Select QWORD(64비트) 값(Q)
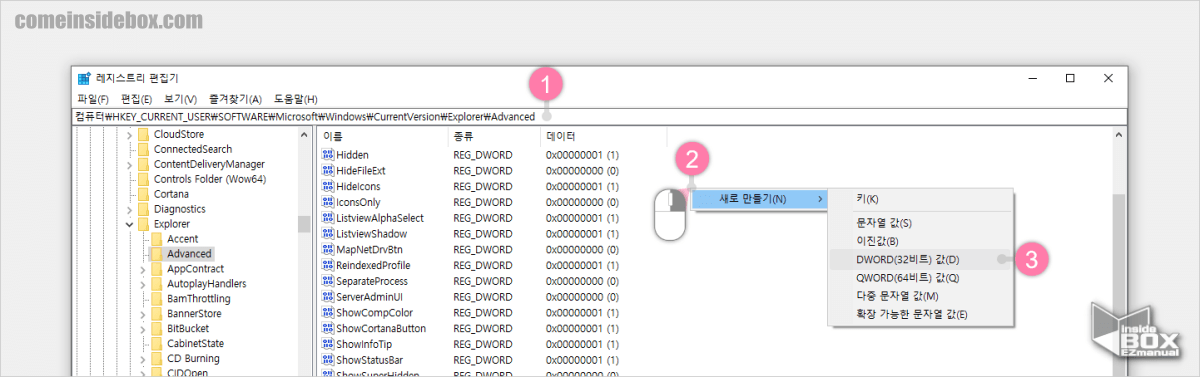1200x377 pixels. point(921,277)
